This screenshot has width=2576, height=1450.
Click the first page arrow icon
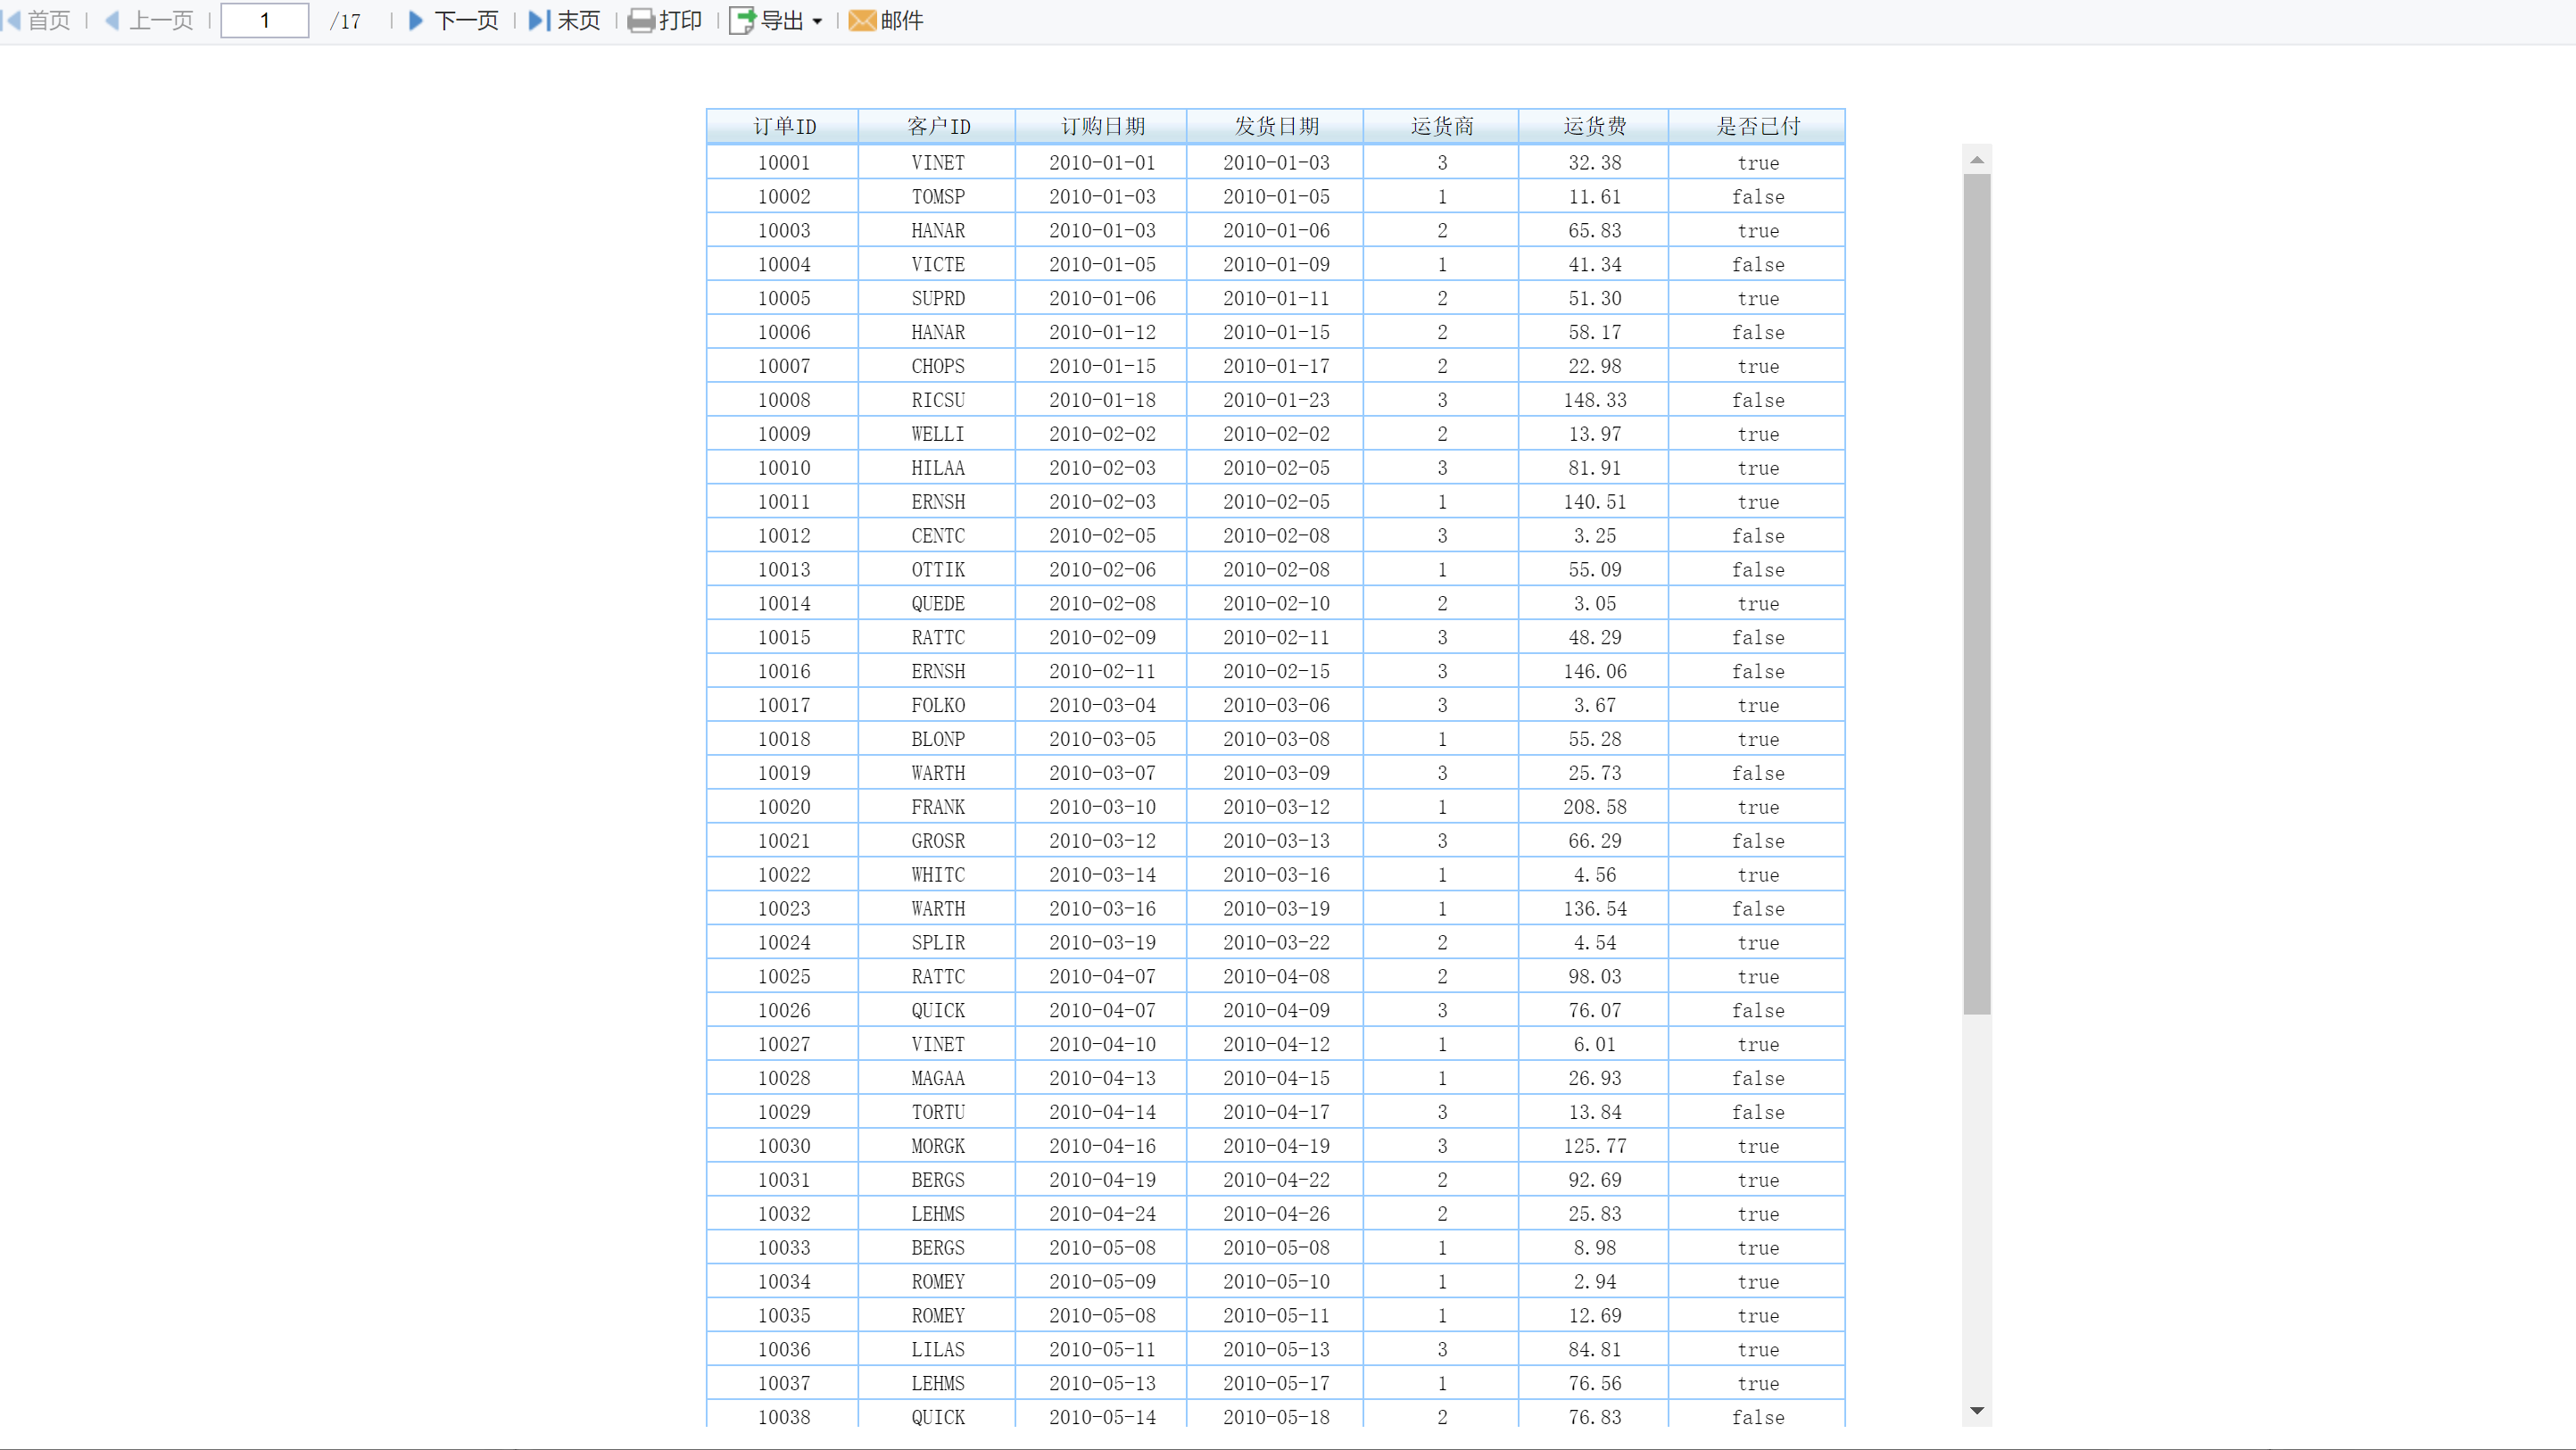click(12, 20)
